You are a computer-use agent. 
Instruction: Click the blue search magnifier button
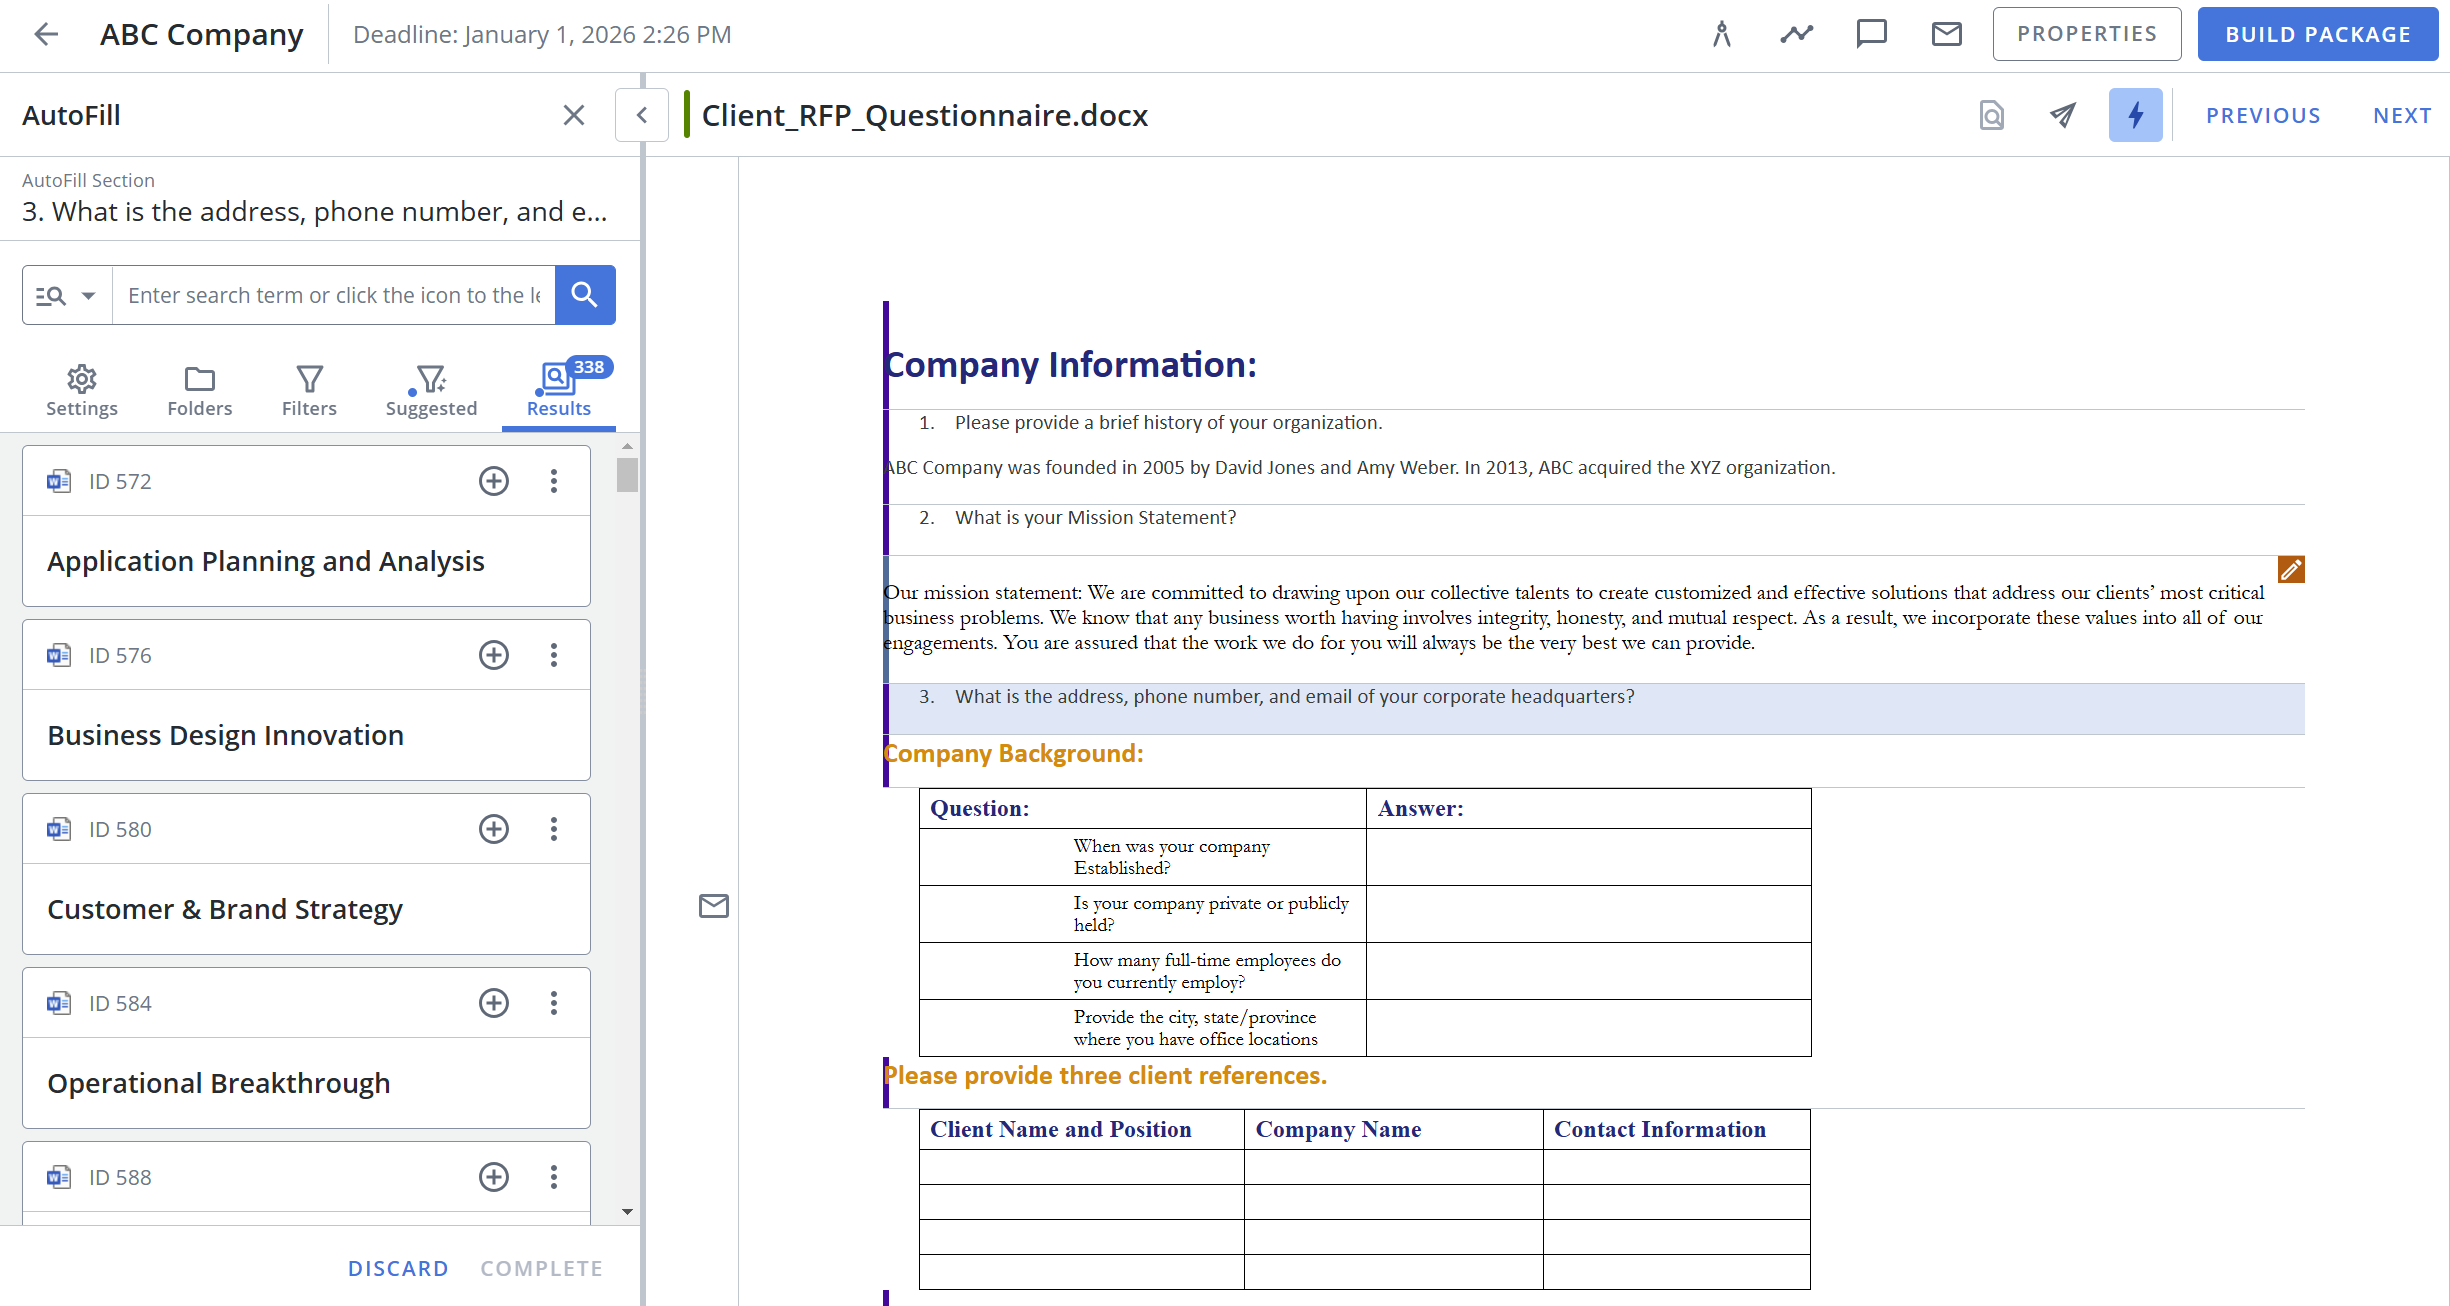(585, 295)
